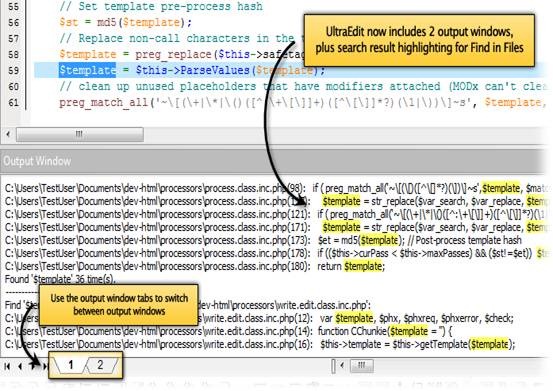The width and height of the screenshot is (553, 391).
Task: Click the editor horizontal scrollbar thumb
Action: (x=80, y=134)
